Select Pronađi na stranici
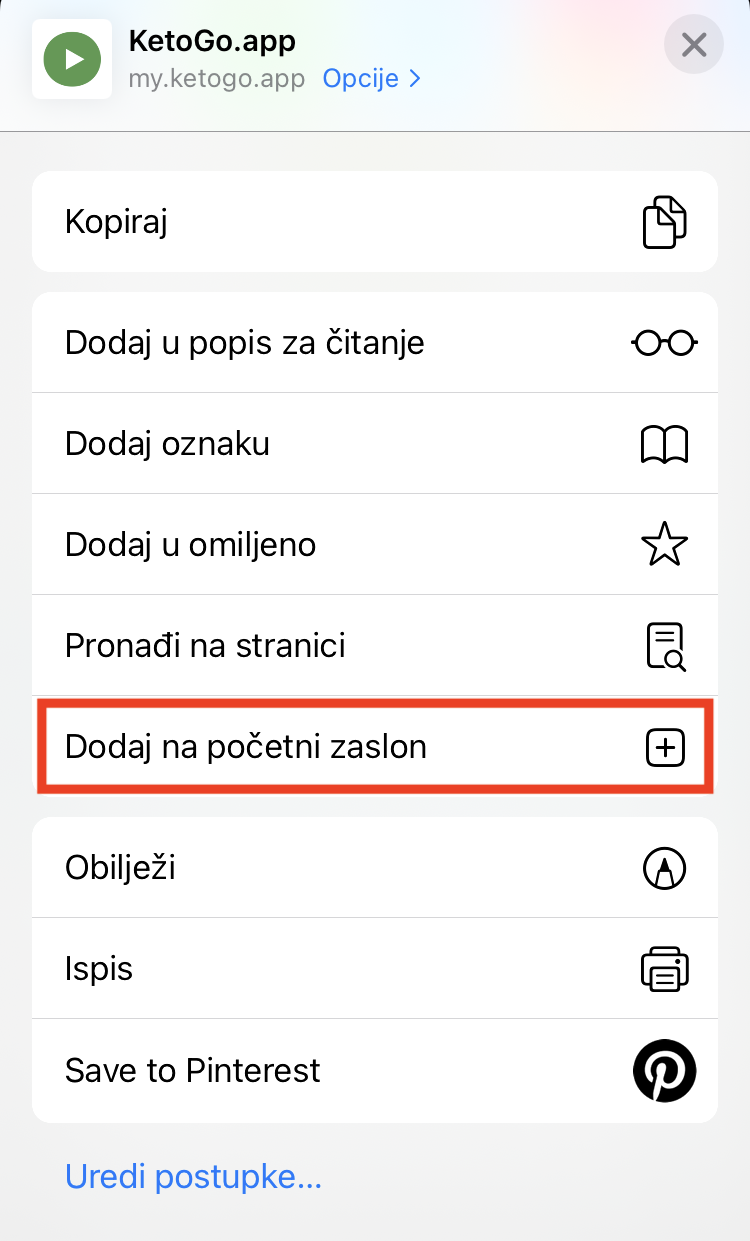750x1241 pixels. coord(205,646)
